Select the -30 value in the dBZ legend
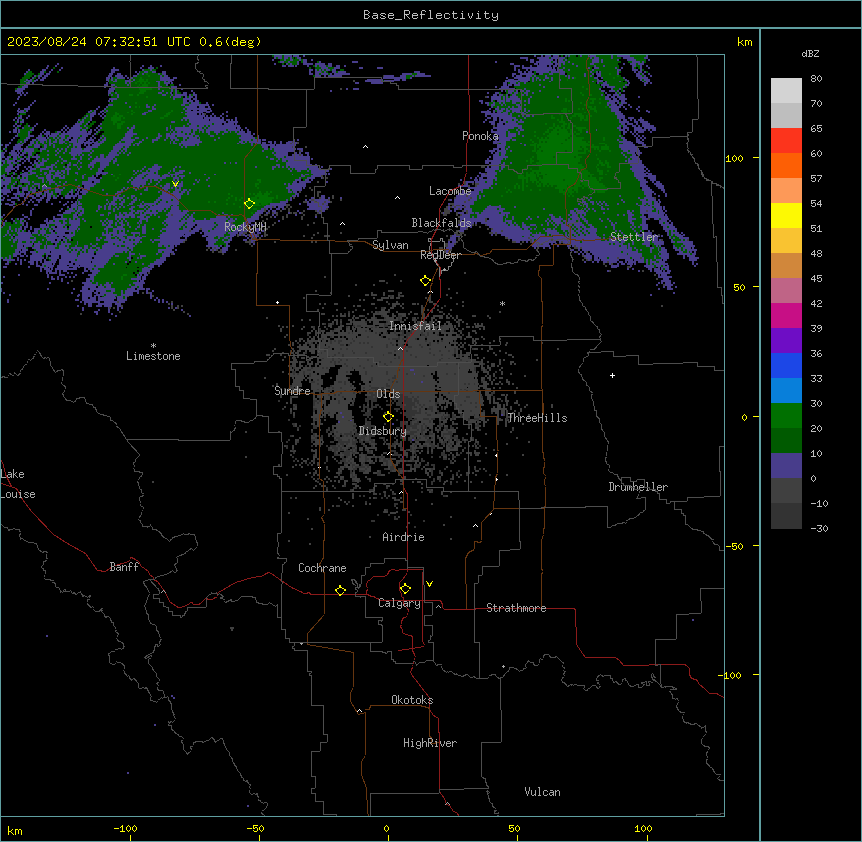The image size is (862, 842). click(819, 528)
